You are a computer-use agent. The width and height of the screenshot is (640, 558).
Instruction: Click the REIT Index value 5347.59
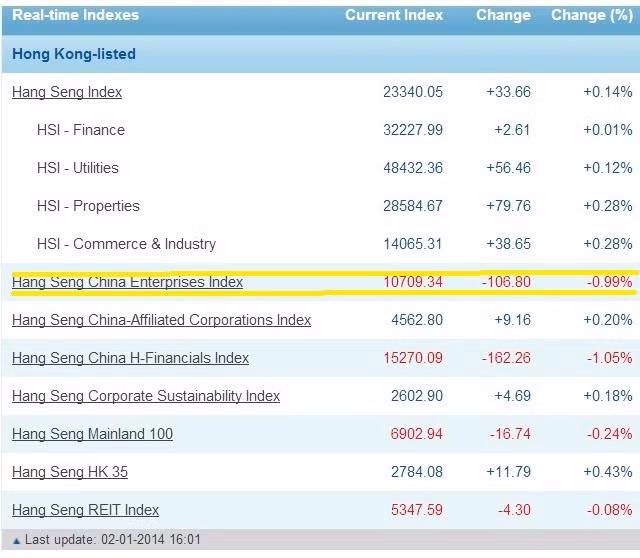coord(417,509)
